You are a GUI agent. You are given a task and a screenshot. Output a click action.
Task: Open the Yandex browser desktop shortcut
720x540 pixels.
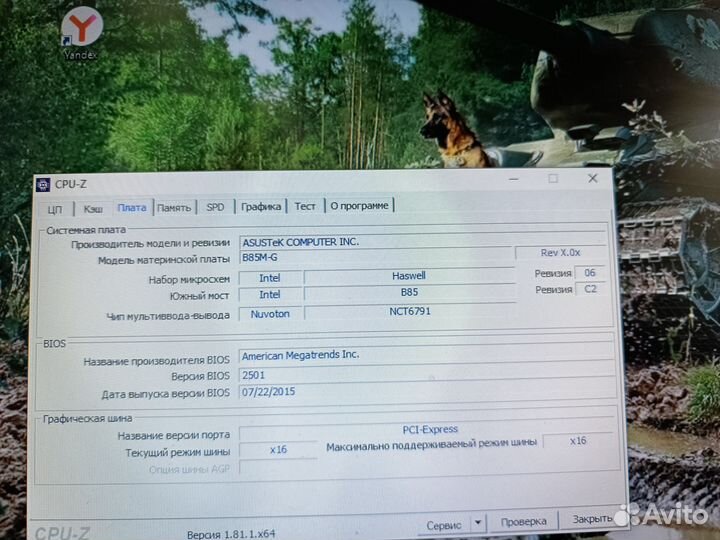coord(81,34)
